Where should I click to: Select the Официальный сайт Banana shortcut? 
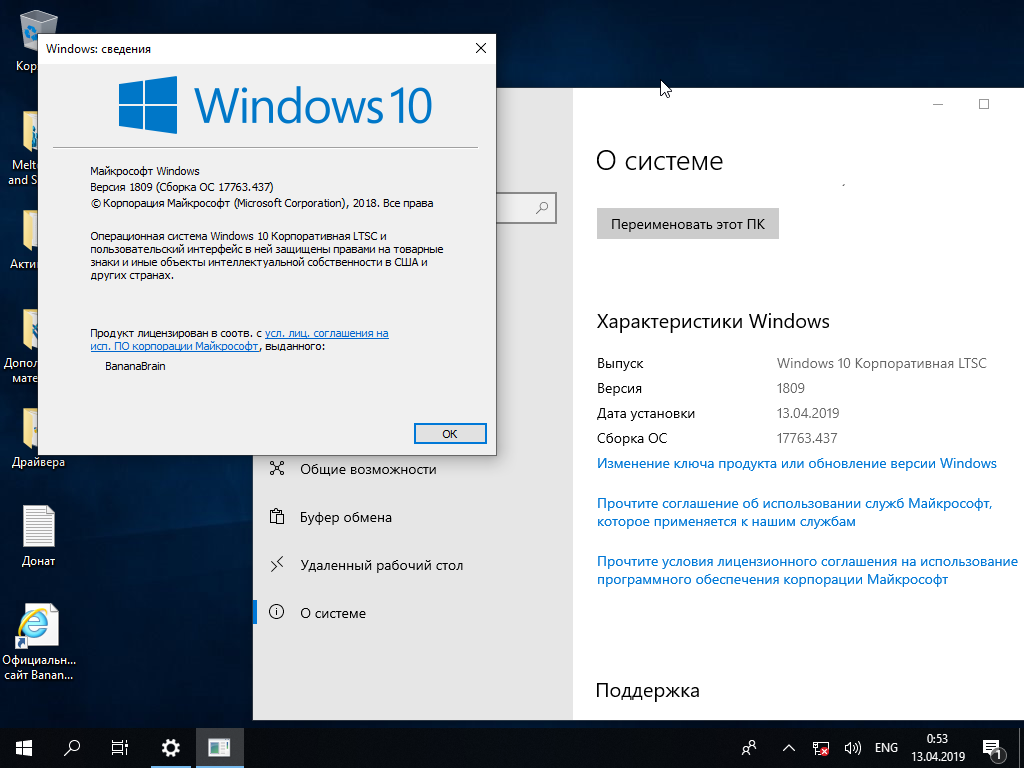[39, 641]
